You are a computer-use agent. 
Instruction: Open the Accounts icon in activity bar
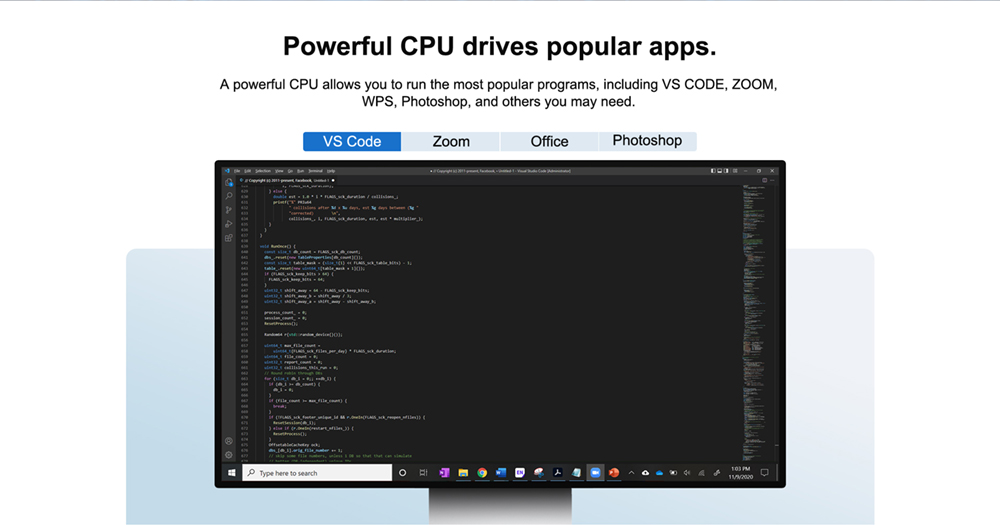(x=229, y=441)
